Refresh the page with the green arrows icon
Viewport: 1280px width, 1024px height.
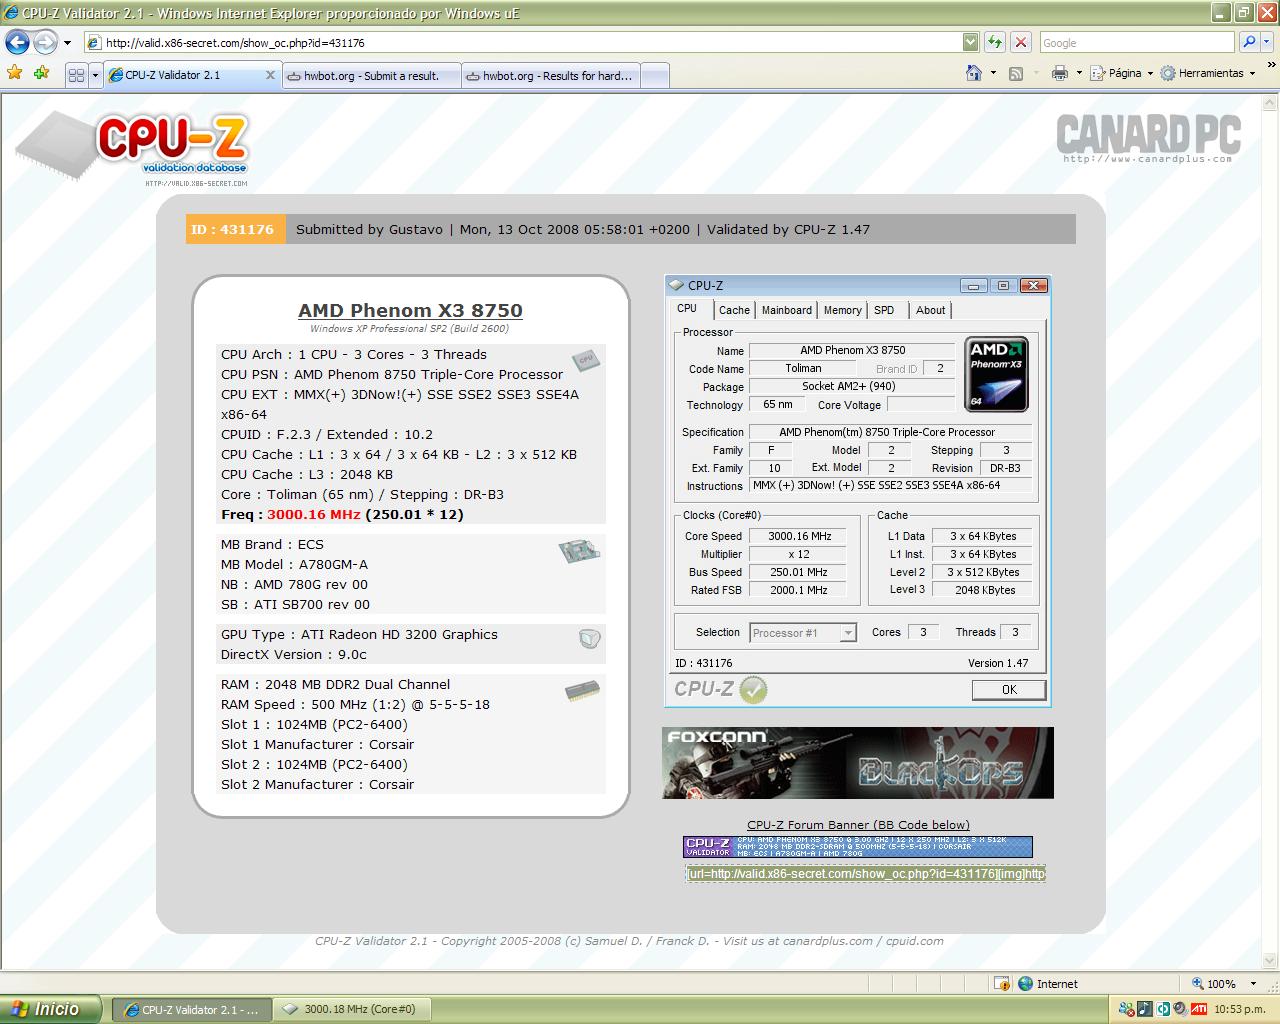(x=994, y=42)
